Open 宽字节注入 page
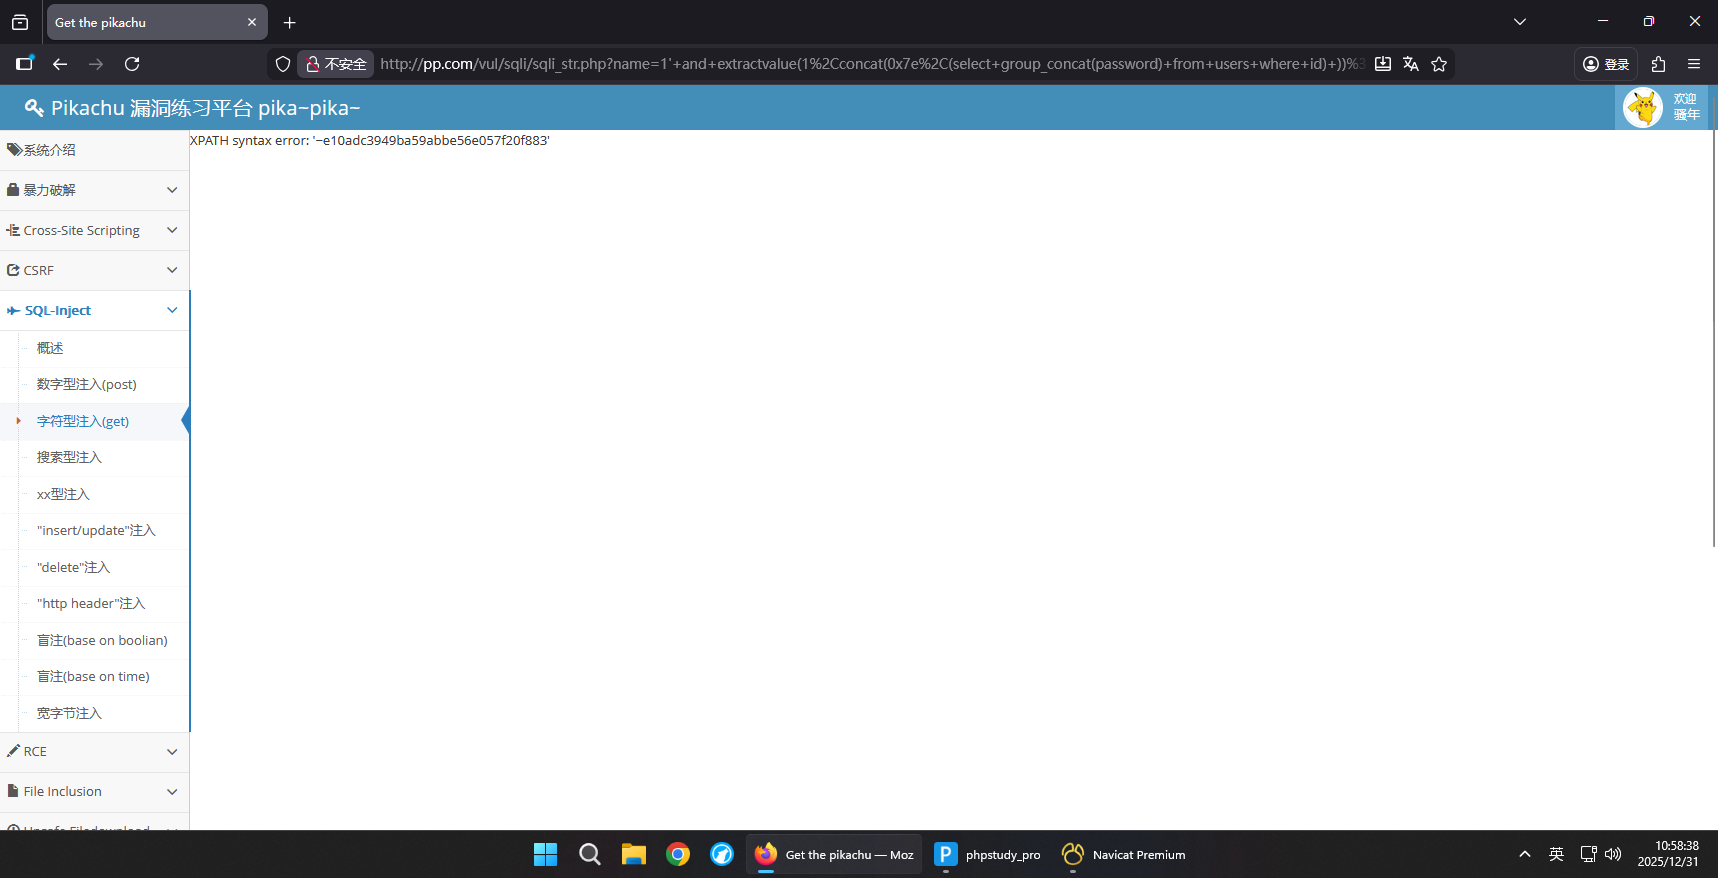This screenshot has width=1718, height=878. tap(69, 713)
